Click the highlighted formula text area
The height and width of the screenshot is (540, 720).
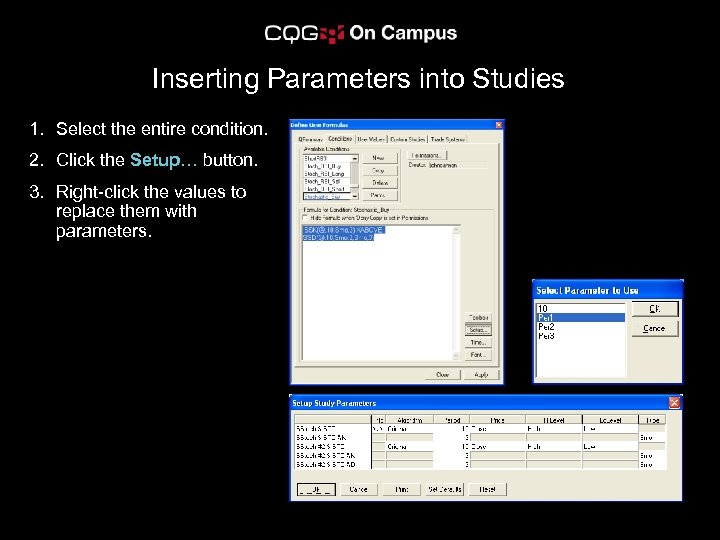343,233
